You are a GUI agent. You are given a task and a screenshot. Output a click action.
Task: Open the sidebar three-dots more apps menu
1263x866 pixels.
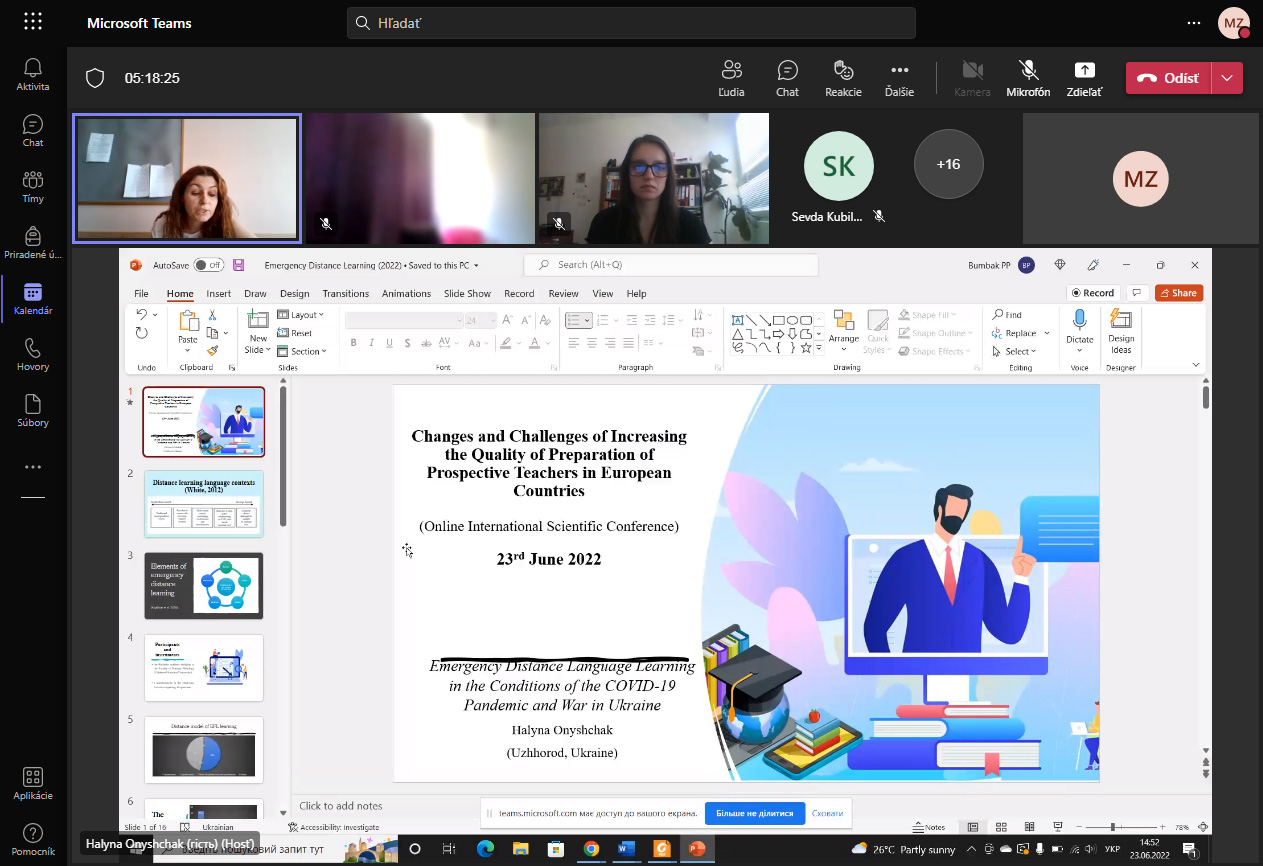(x=33, y=467)
